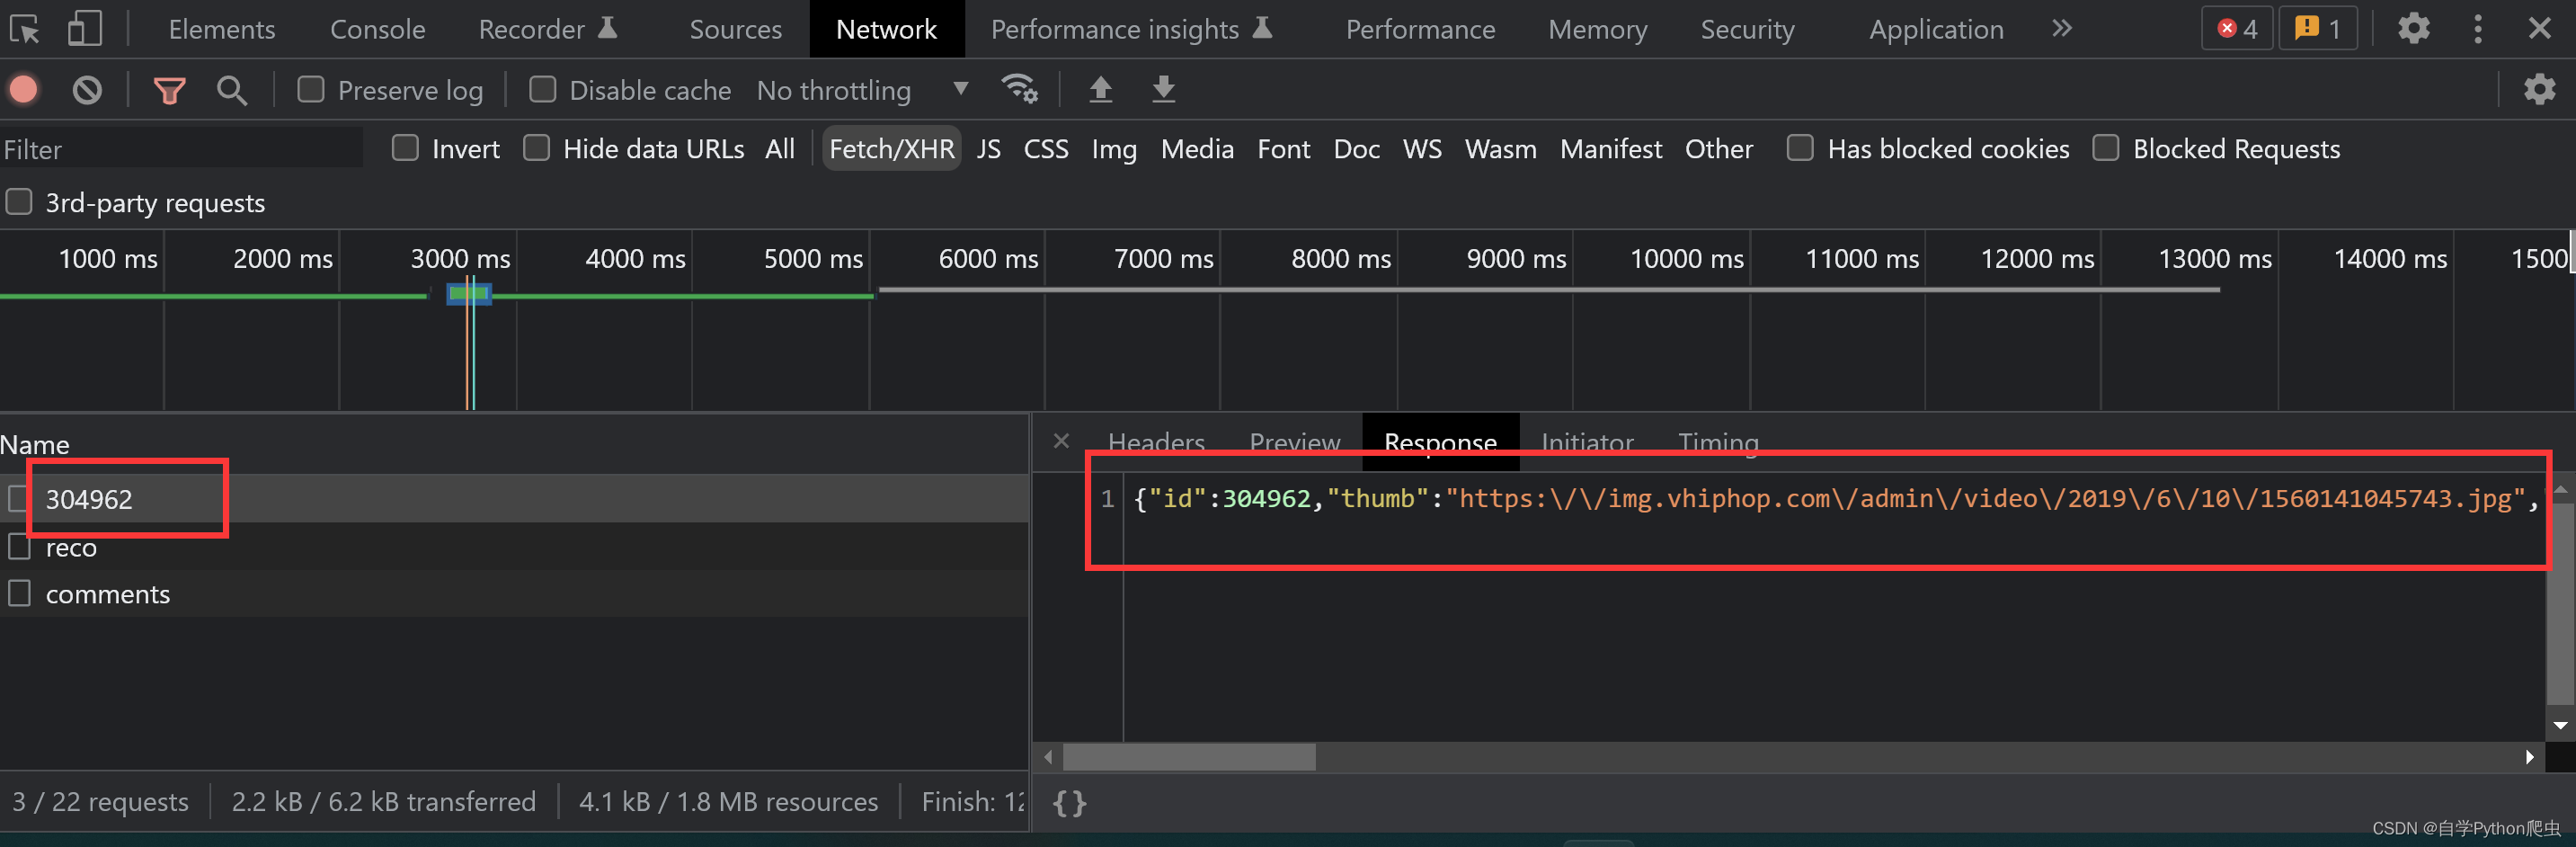The height and width of the screenshot is (847, 2576).
Task: Toggle the device toolbar
Action: coord(83,28)
